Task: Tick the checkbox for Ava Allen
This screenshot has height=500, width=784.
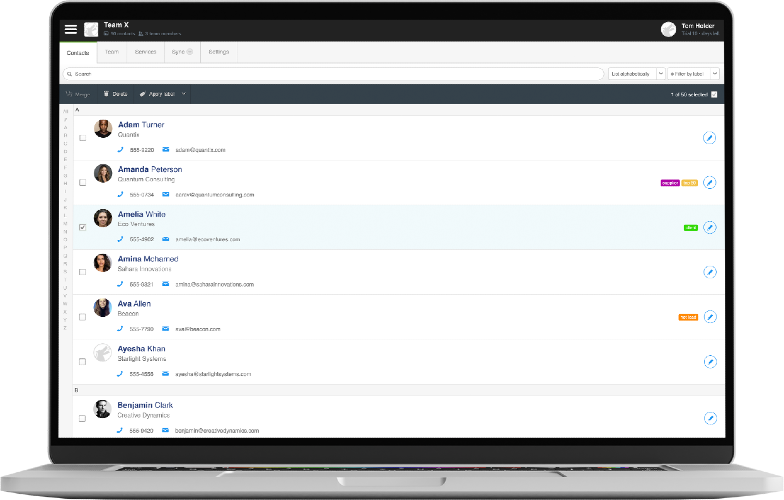Action: [x=82, y=317]
